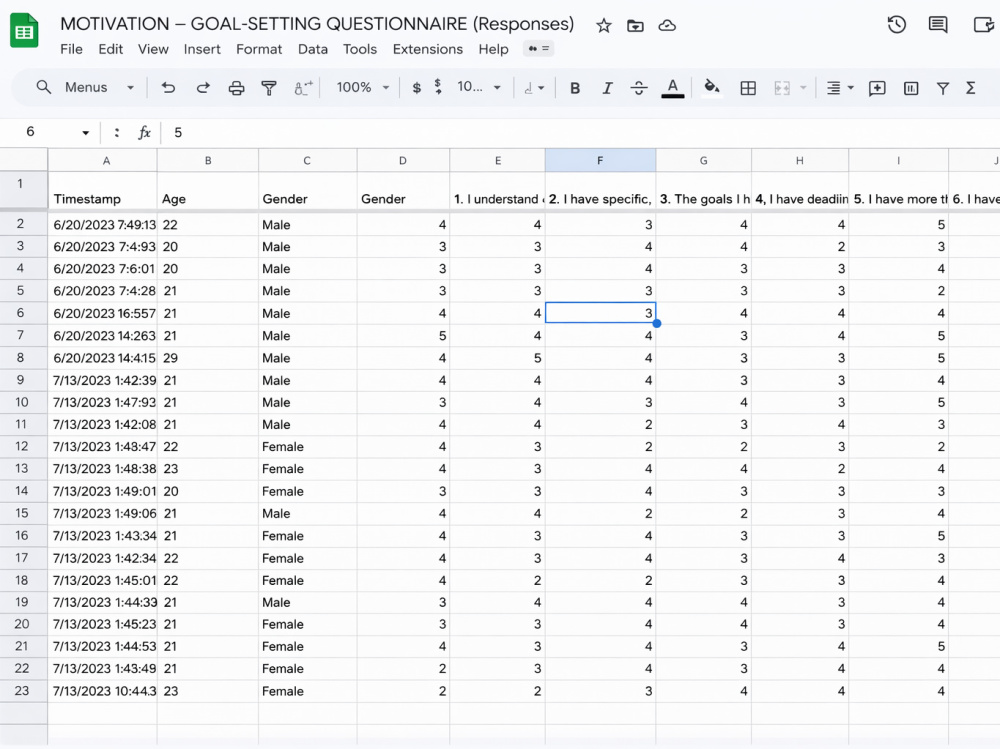Click timestamp 7/13/2023 10:44:3 cell
Viewport: 1000px width, 749px height.
pyautogui.click(x=103, y=691)
